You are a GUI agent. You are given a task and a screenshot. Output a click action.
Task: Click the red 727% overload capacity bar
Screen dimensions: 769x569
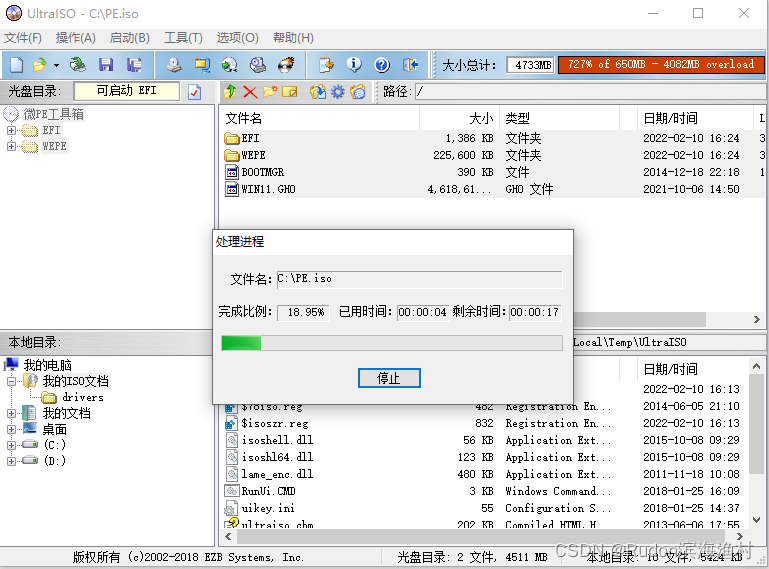(661, 64)
